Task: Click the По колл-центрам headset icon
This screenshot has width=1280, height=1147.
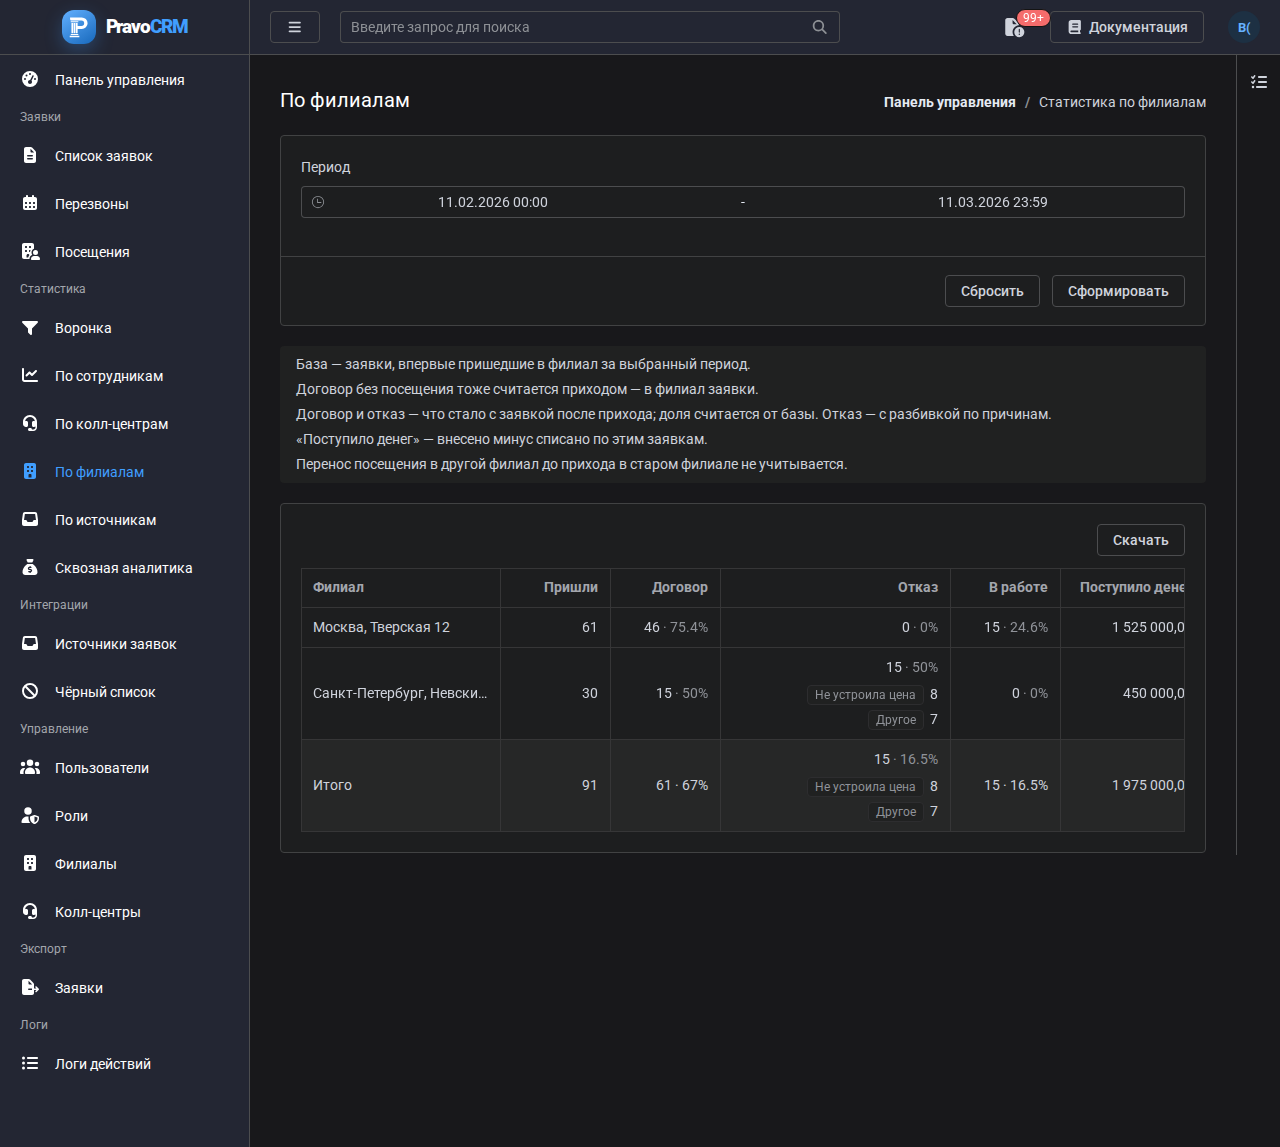Action: point(30,424)
